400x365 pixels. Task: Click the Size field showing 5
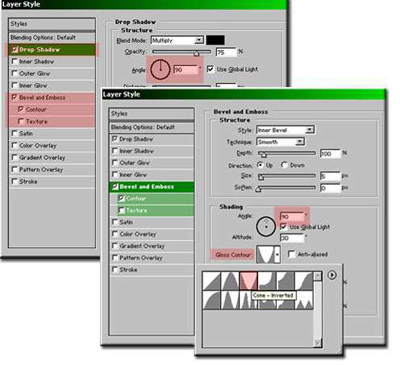point(330,176)
